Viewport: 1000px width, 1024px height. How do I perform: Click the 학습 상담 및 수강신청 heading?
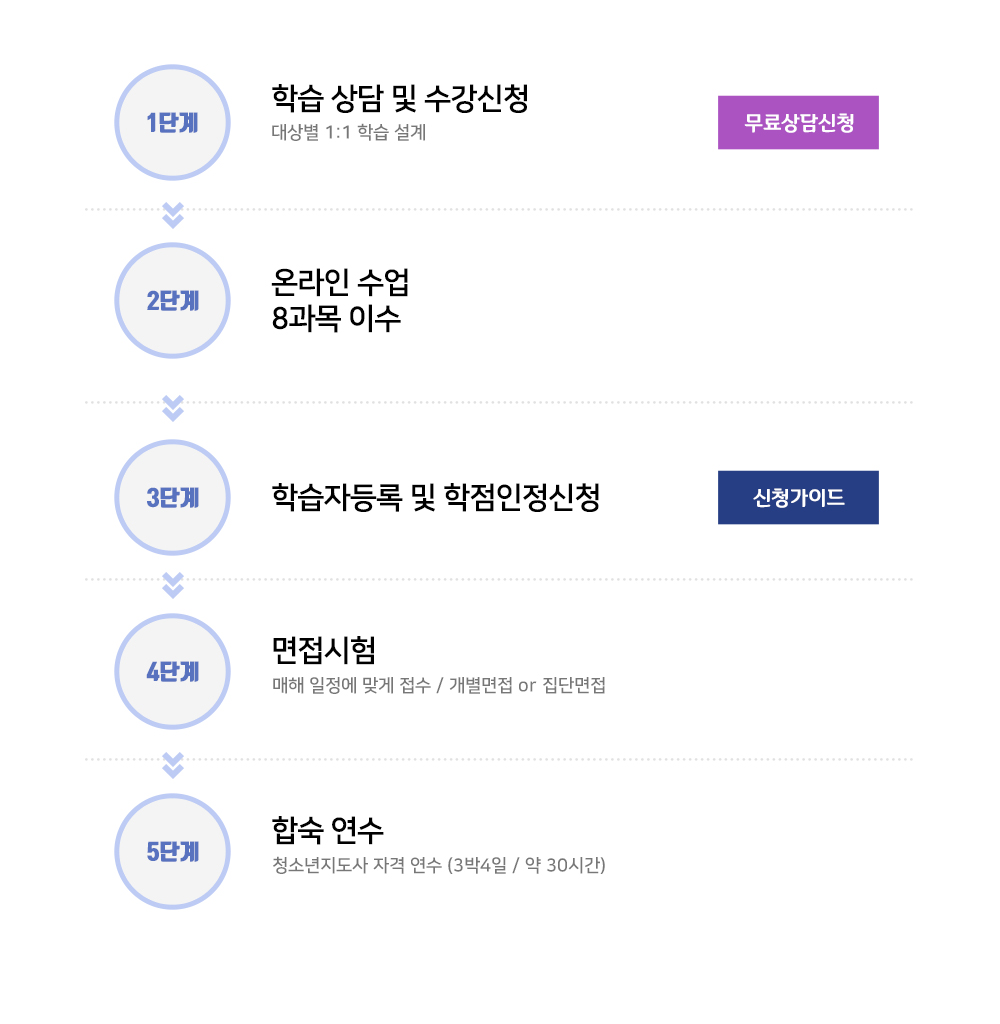tap(400, 98)
